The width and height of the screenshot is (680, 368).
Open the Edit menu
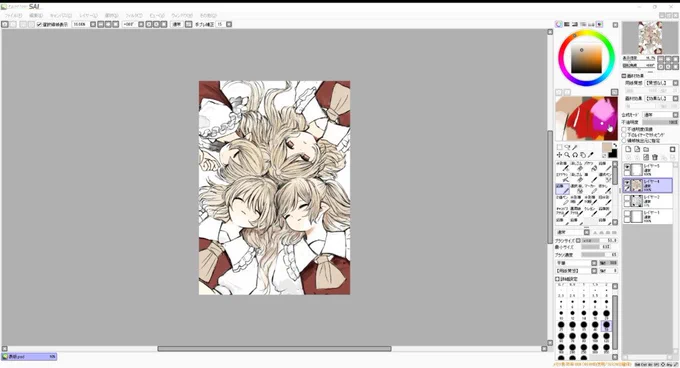click(x=36, y=16)
